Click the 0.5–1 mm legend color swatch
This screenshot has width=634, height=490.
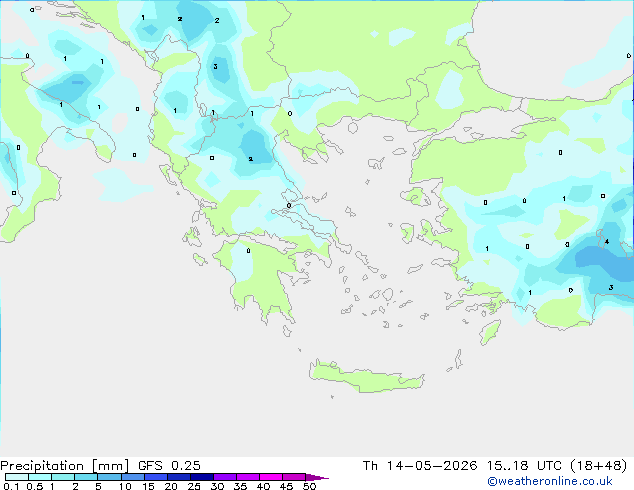point(40,477)
